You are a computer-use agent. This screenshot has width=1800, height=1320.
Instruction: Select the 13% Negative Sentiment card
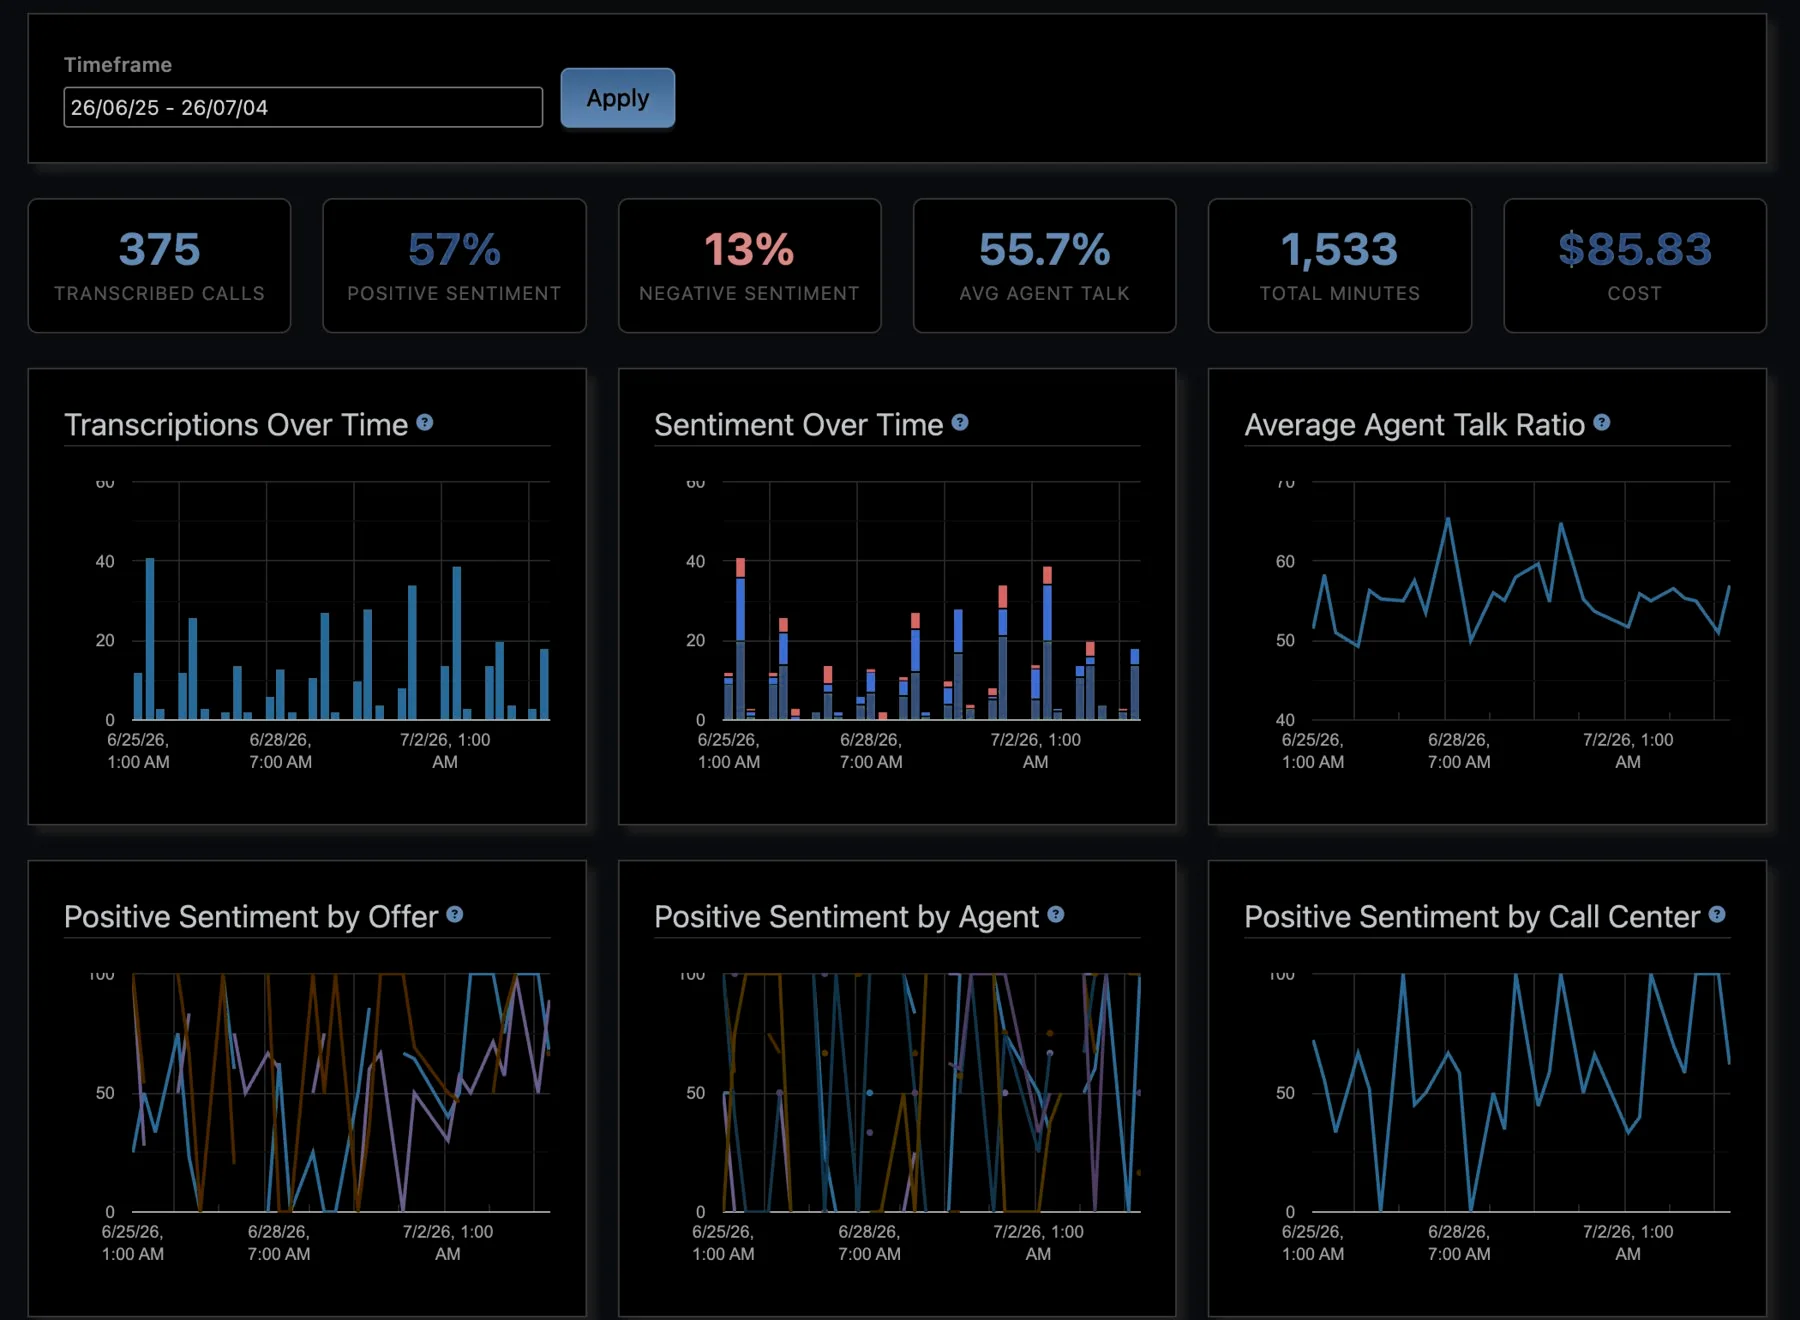(x=749, y=265)
